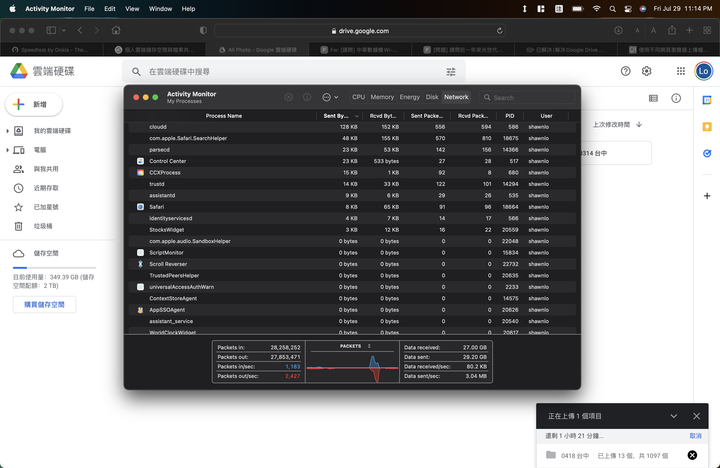The image size is (720, 468).
Task: Open the Window menu
Action: pos(160,9)
